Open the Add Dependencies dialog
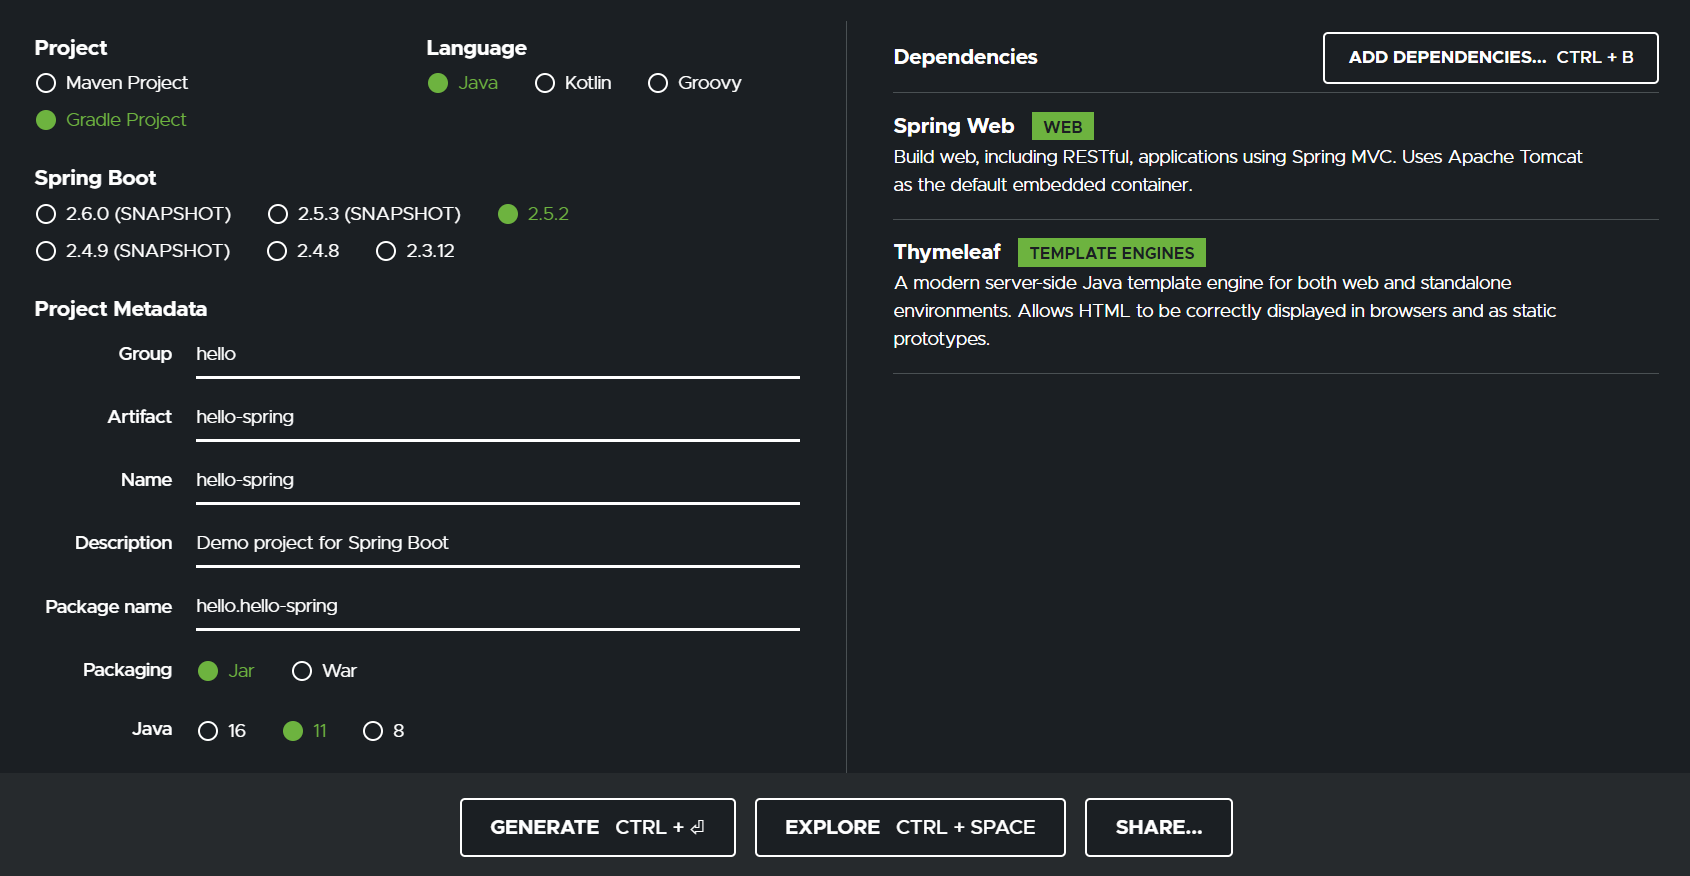The height and width of the screenshot is (876, 1690). pos(1491,58)
